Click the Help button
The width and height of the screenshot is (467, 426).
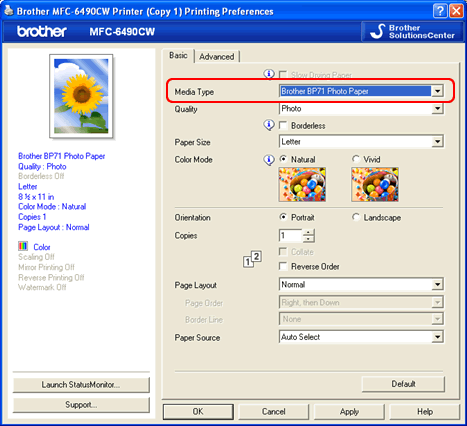(425, 412)
